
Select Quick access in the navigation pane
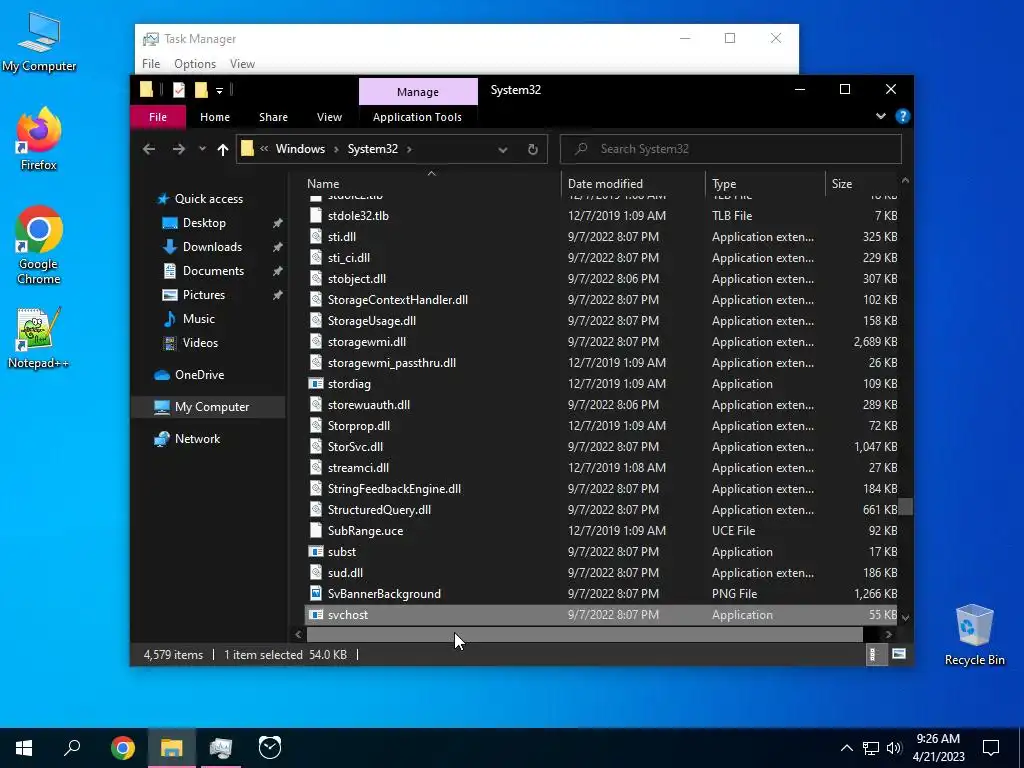coord(209,199)
